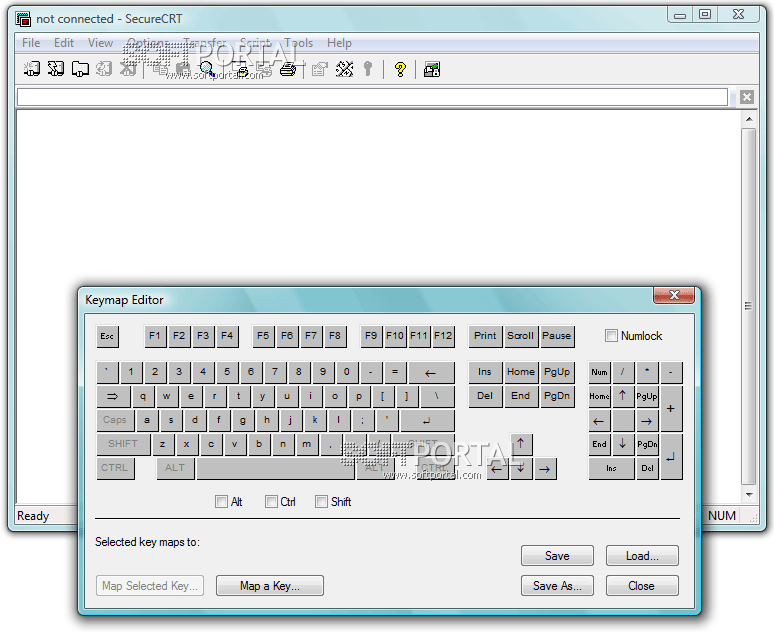Click the Save As... button
774x632 pixels.
tap(557, 586)
